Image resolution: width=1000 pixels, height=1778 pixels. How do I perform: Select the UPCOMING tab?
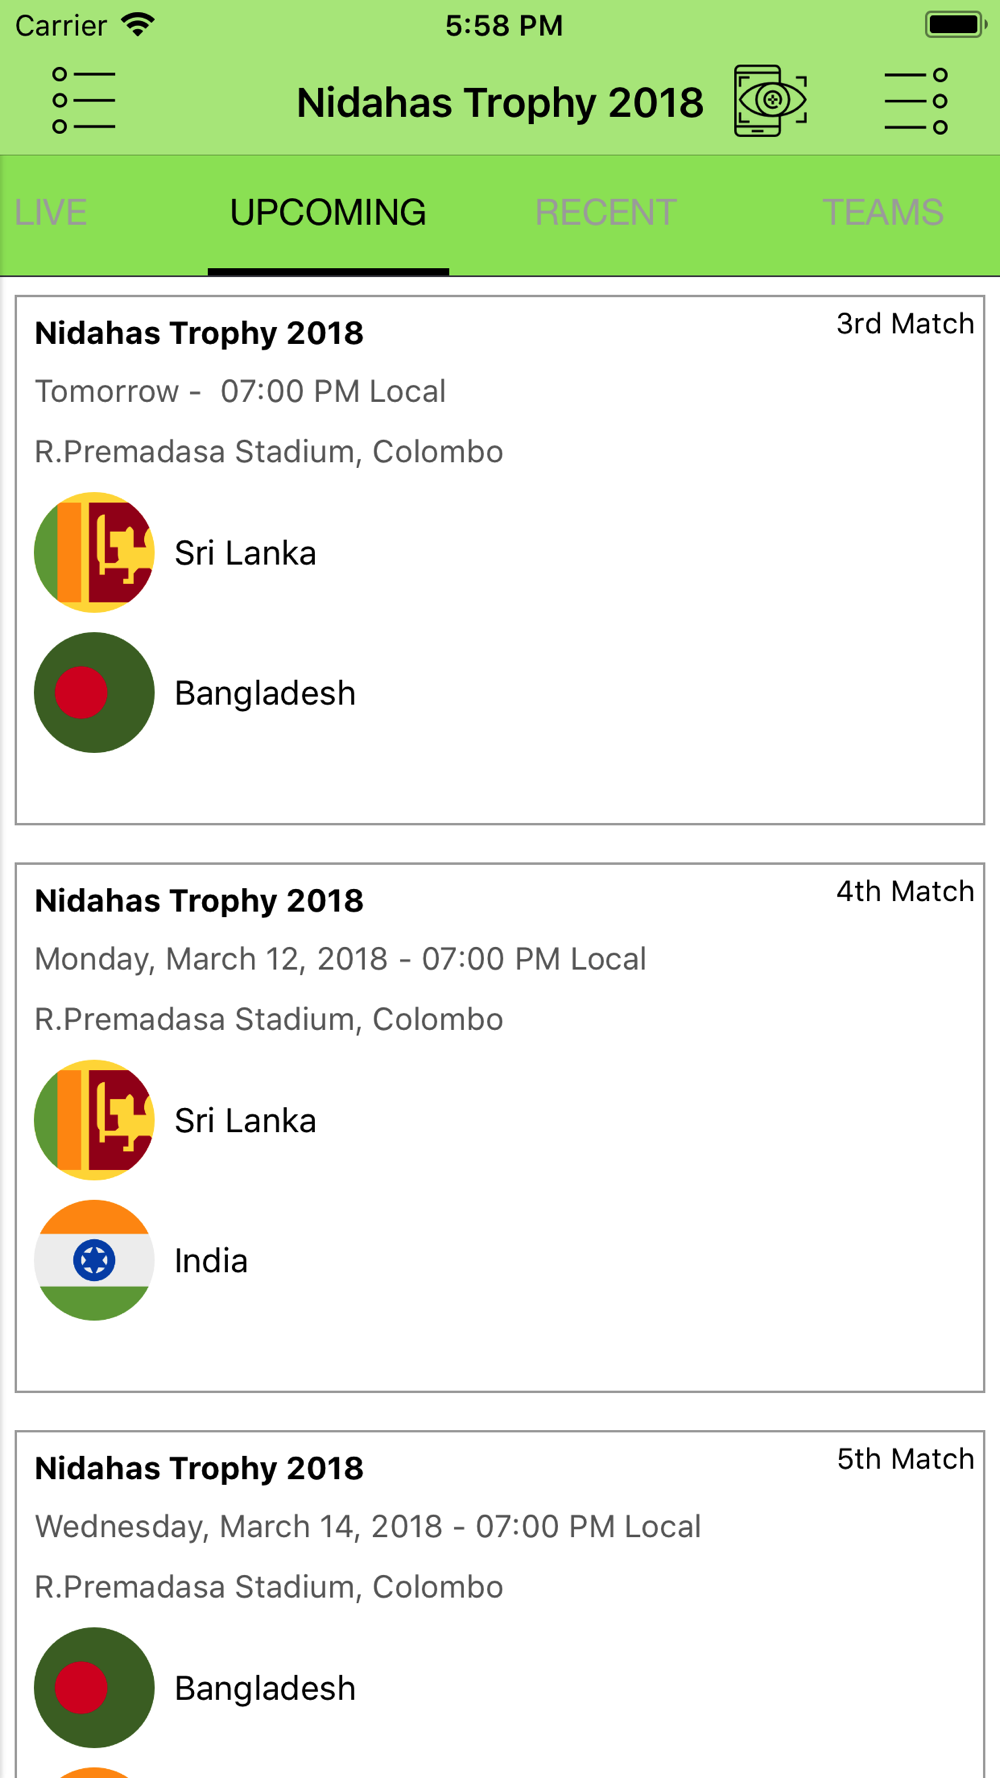click(328, 212)
